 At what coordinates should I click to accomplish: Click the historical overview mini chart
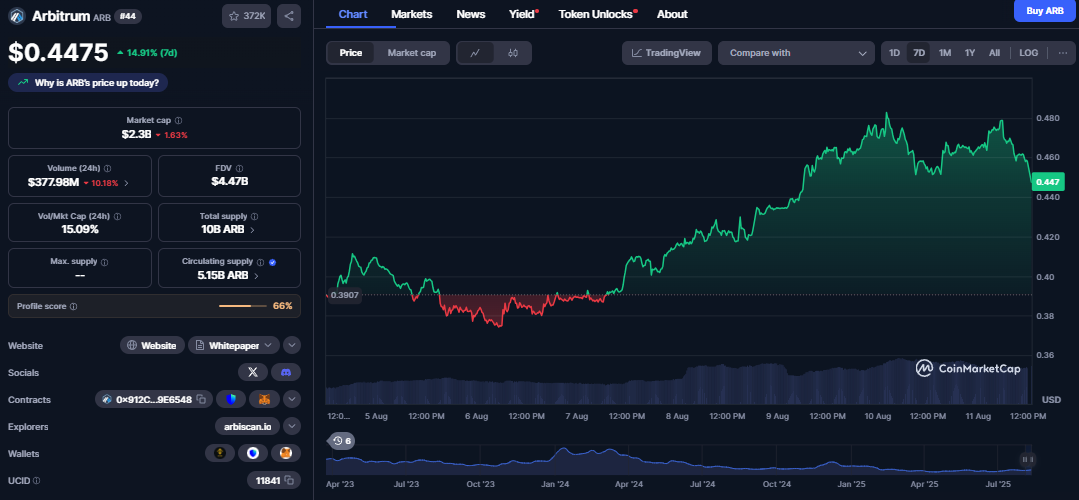pos(679,459)
